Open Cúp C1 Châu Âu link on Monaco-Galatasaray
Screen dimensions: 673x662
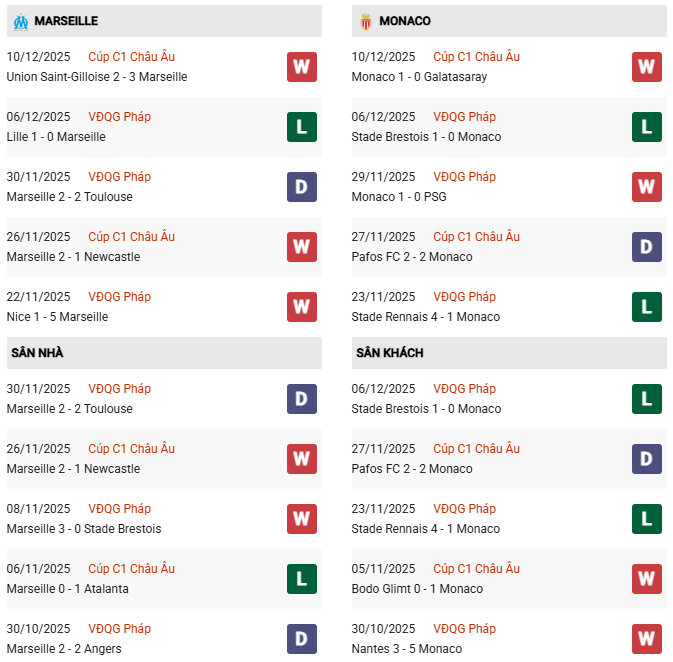476,57
